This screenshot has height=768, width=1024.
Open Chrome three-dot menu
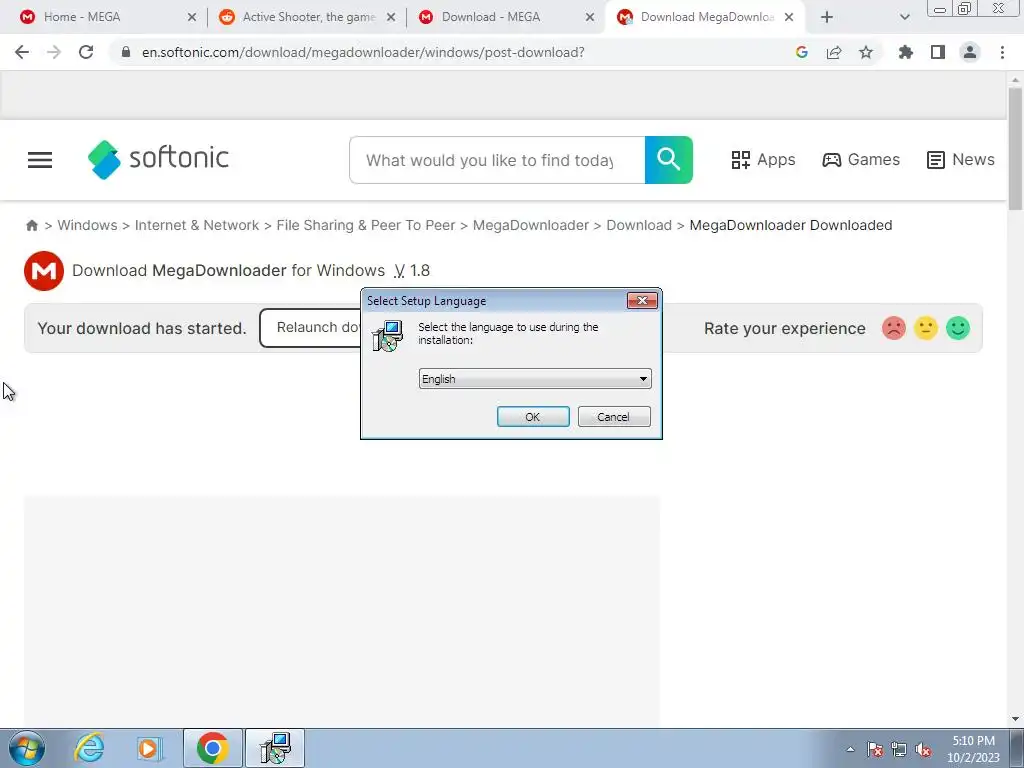(x=1002, y=52)
